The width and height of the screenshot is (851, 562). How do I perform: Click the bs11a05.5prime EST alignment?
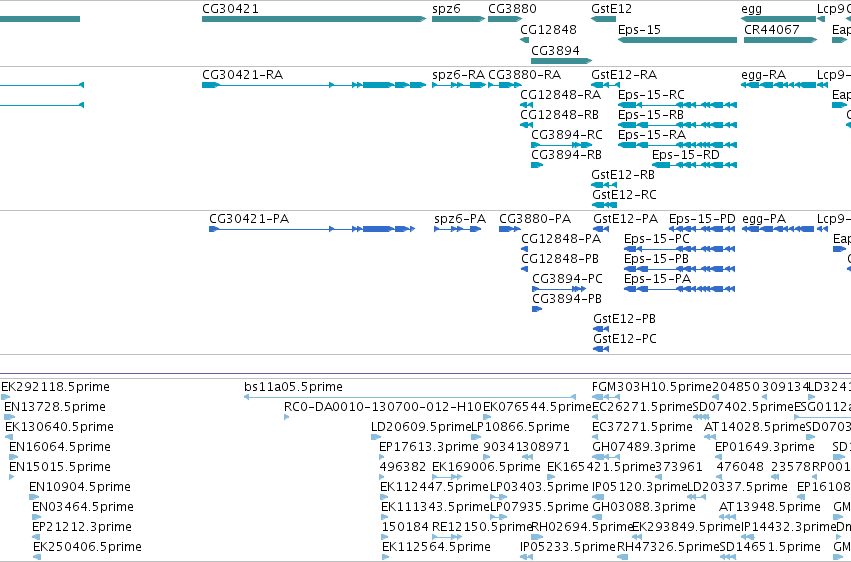[x=410, y=397]
